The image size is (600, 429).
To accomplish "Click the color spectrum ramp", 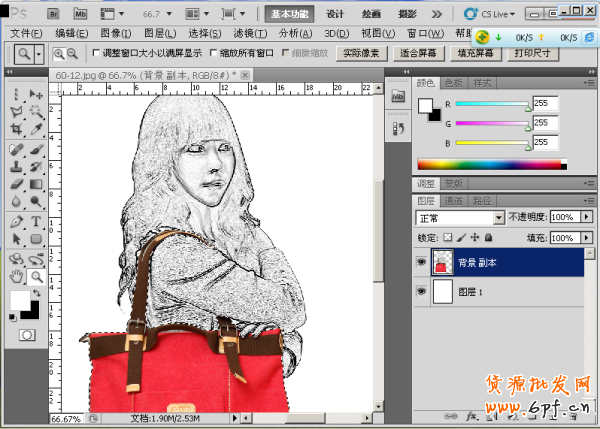I will coord(488,164).
